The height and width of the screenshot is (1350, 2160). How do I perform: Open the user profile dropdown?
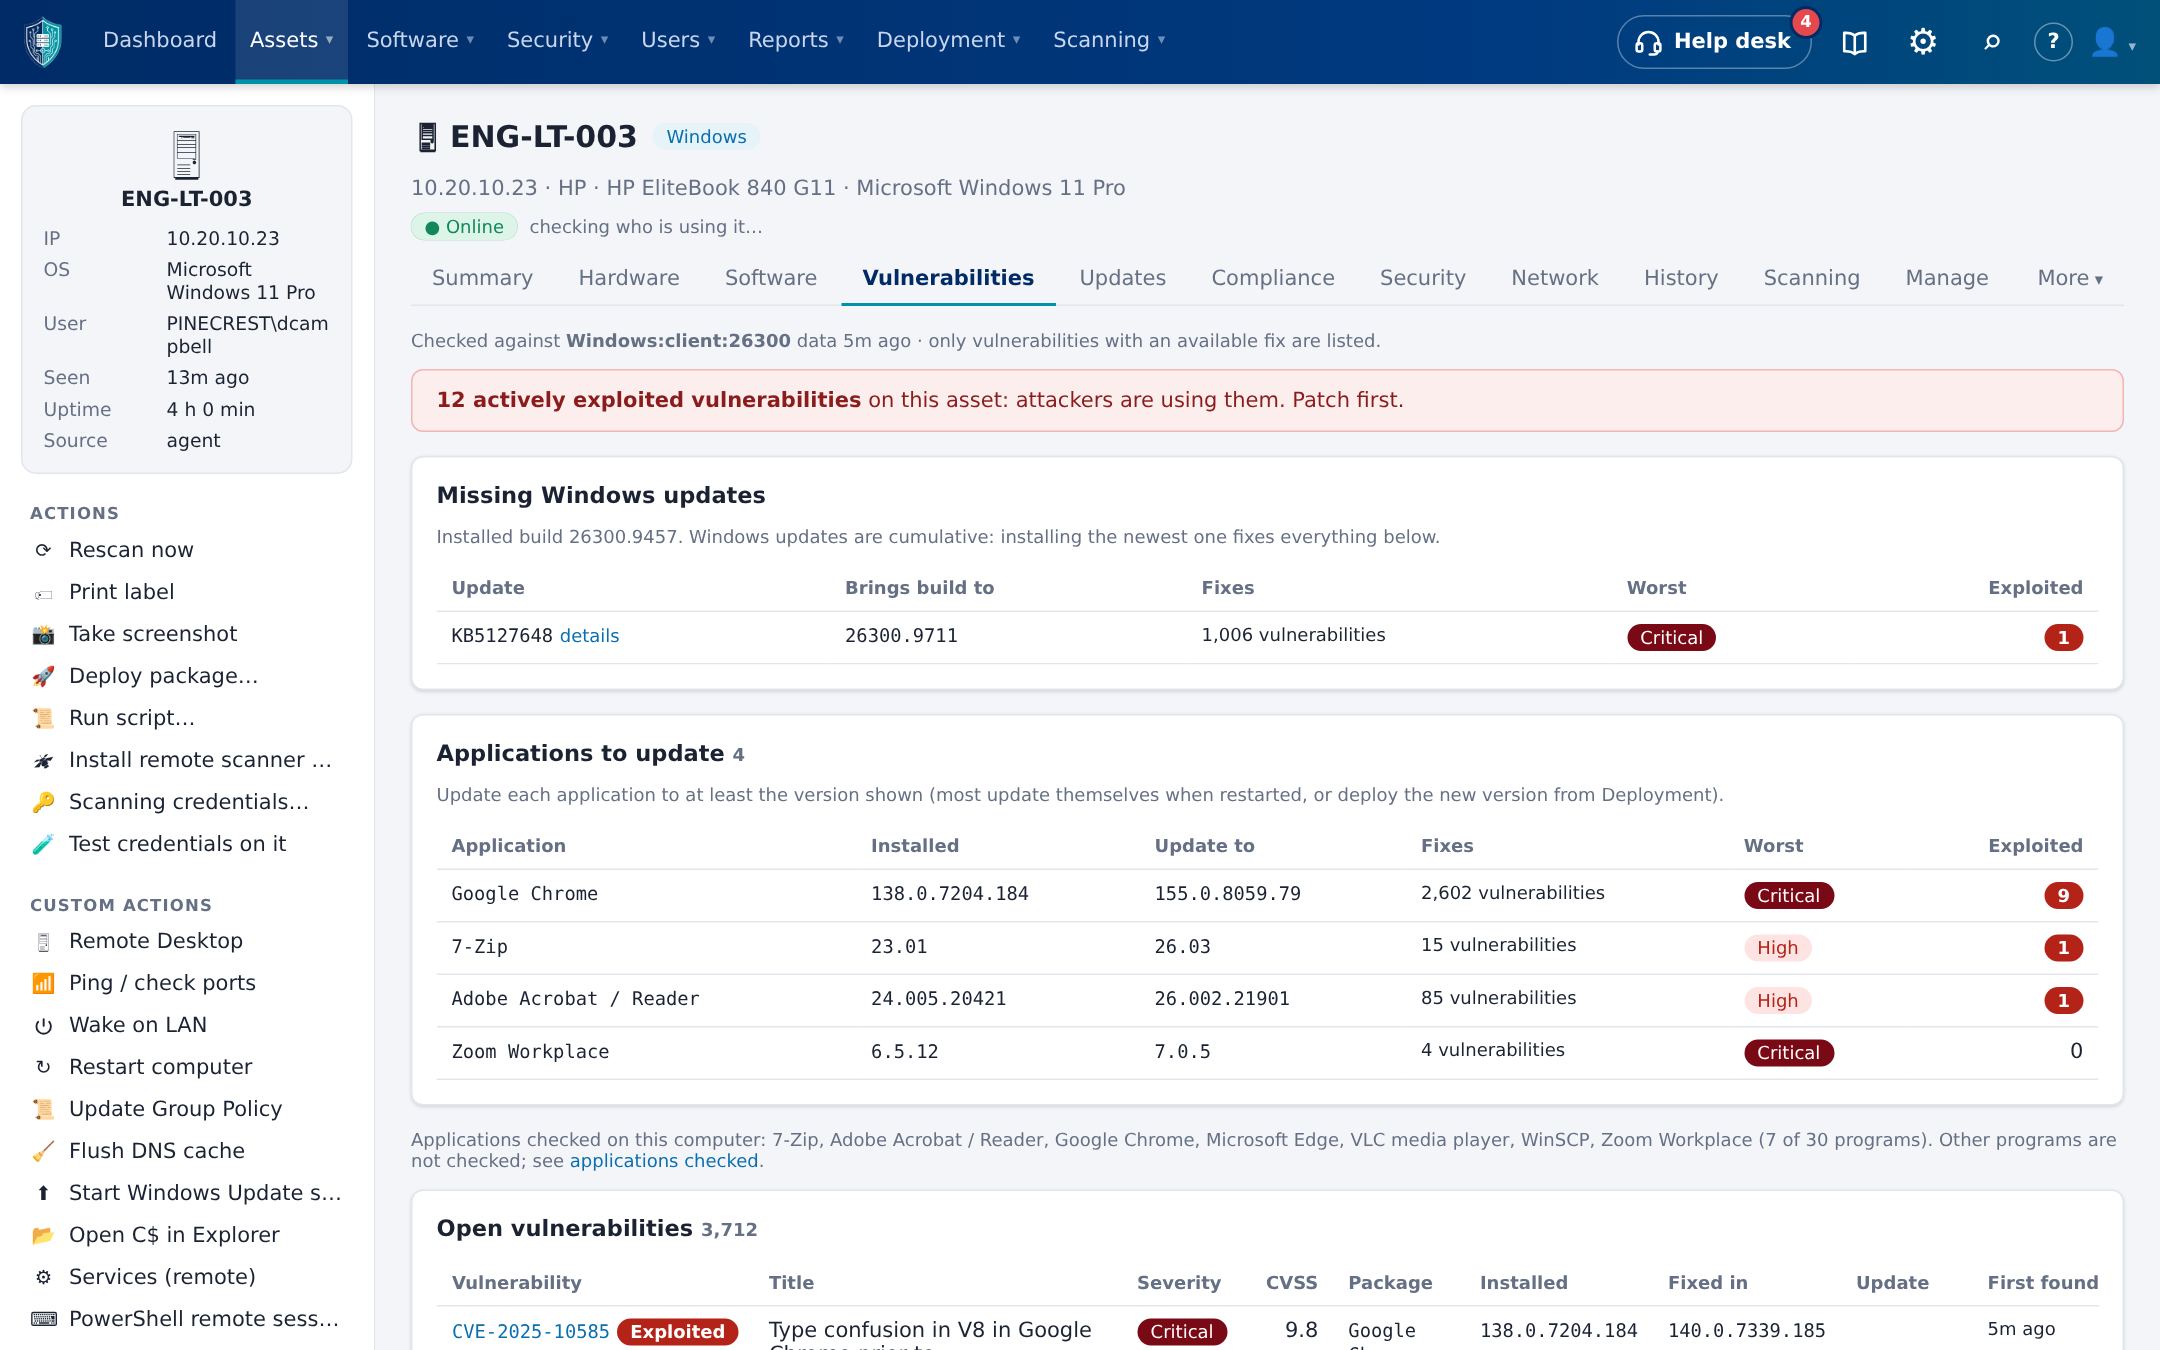point(2112,42)
